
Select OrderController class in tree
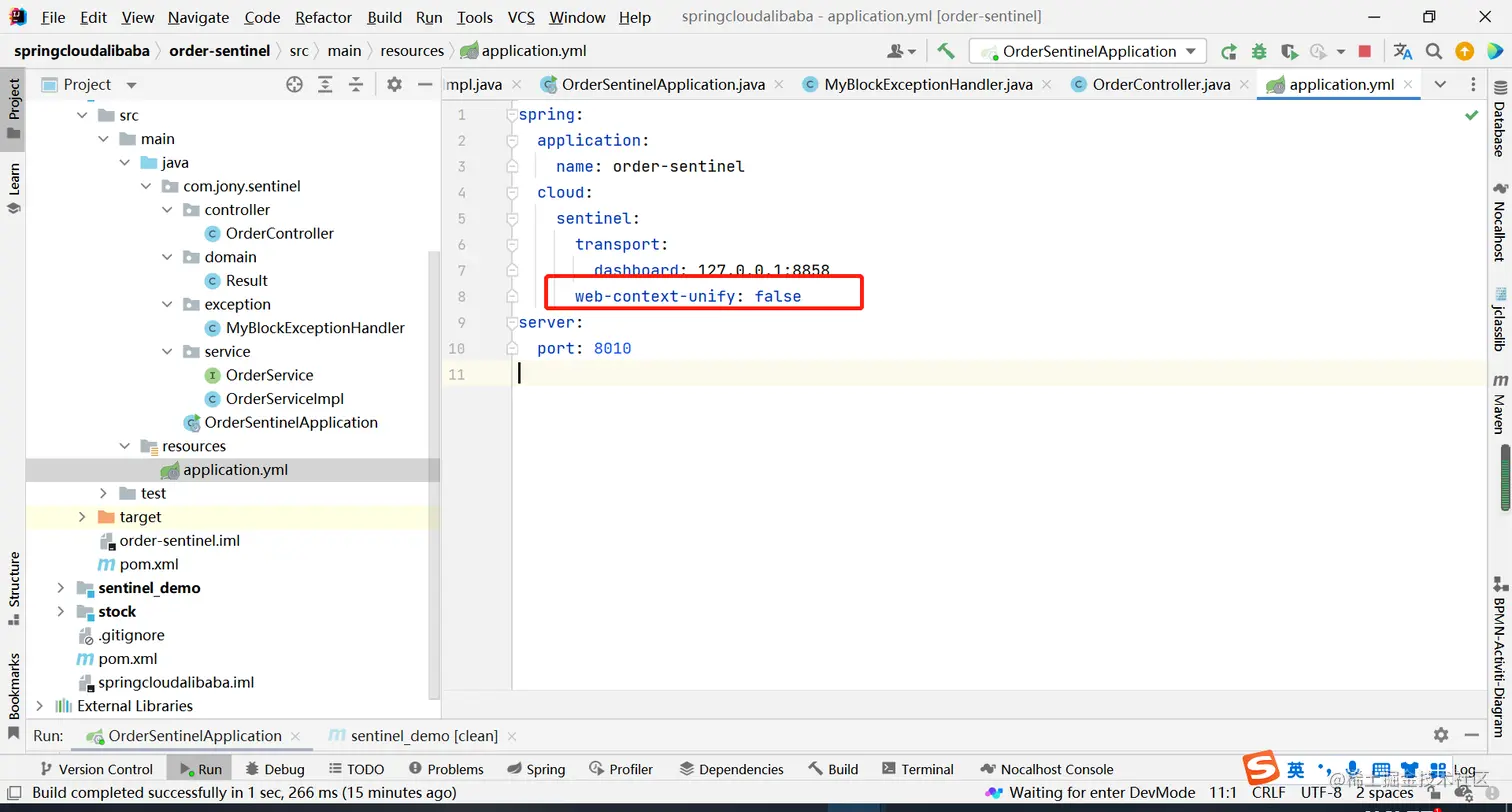tap(269, 233)
